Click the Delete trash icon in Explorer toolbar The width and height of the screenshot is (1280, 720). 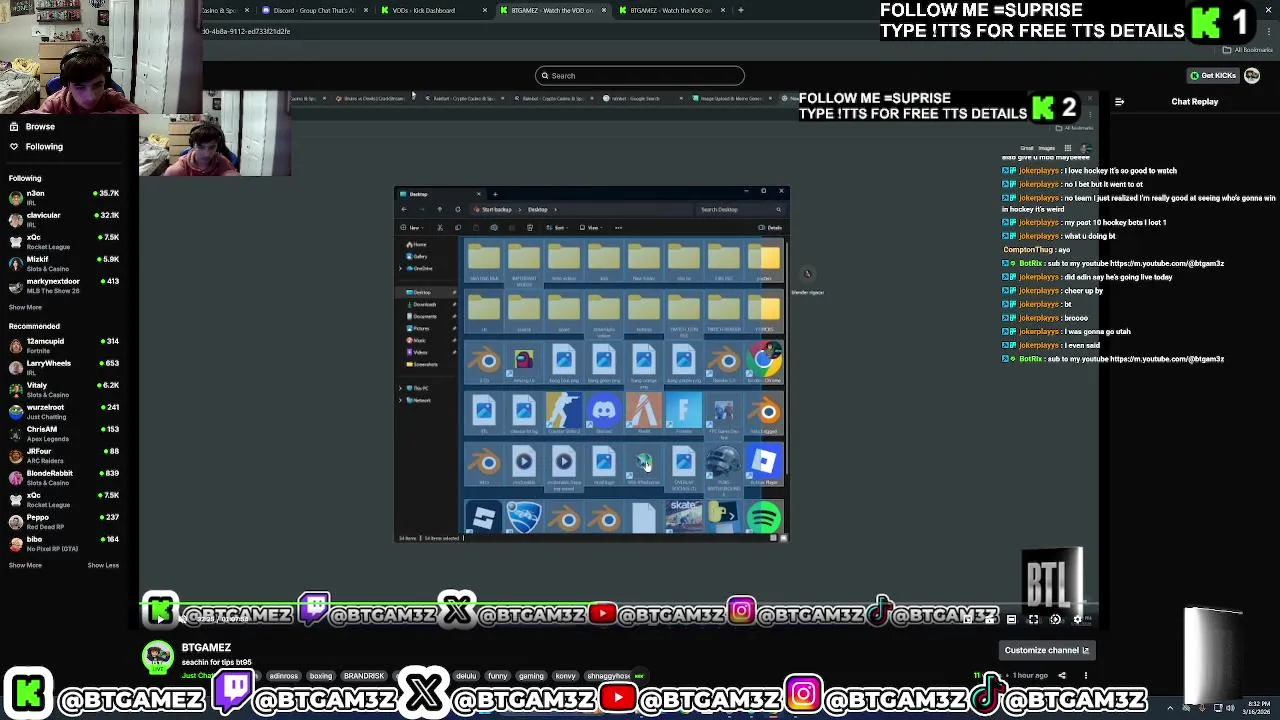click(530, 228)
